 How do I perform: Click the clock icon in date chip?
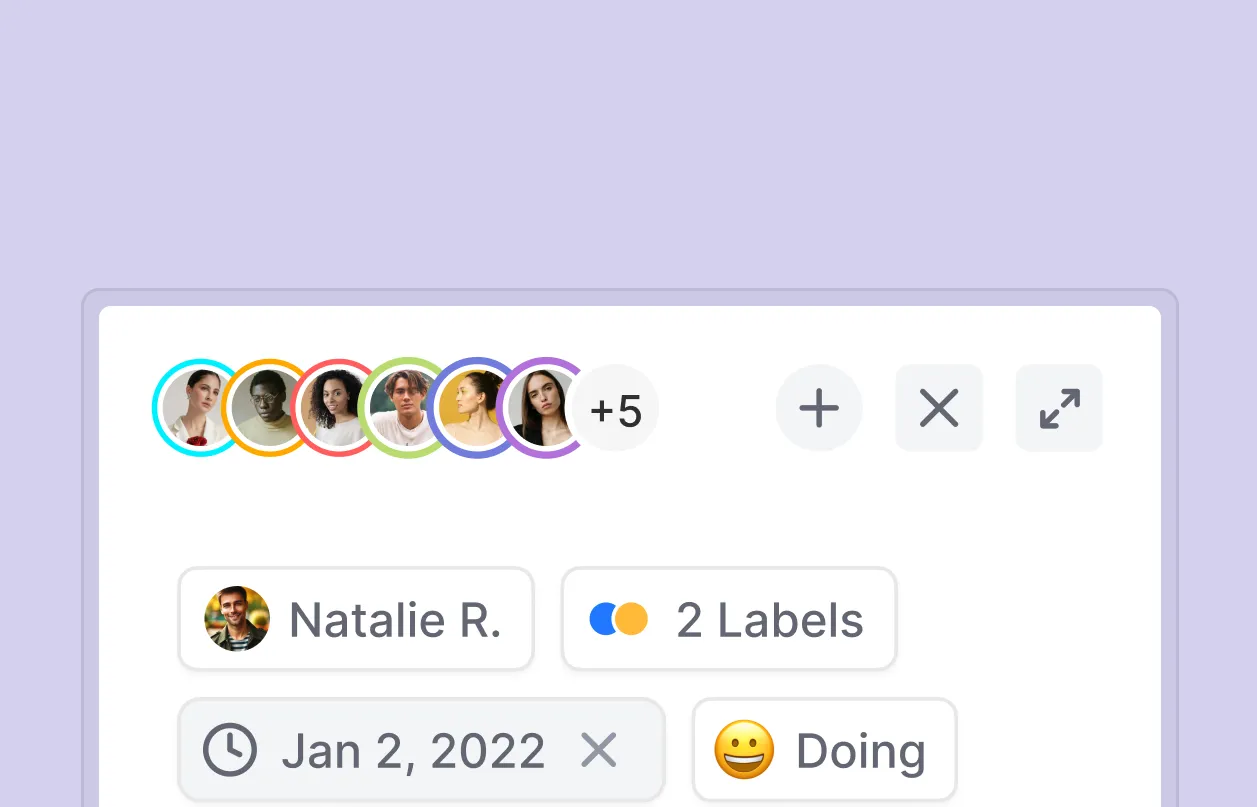click(230, 750)
